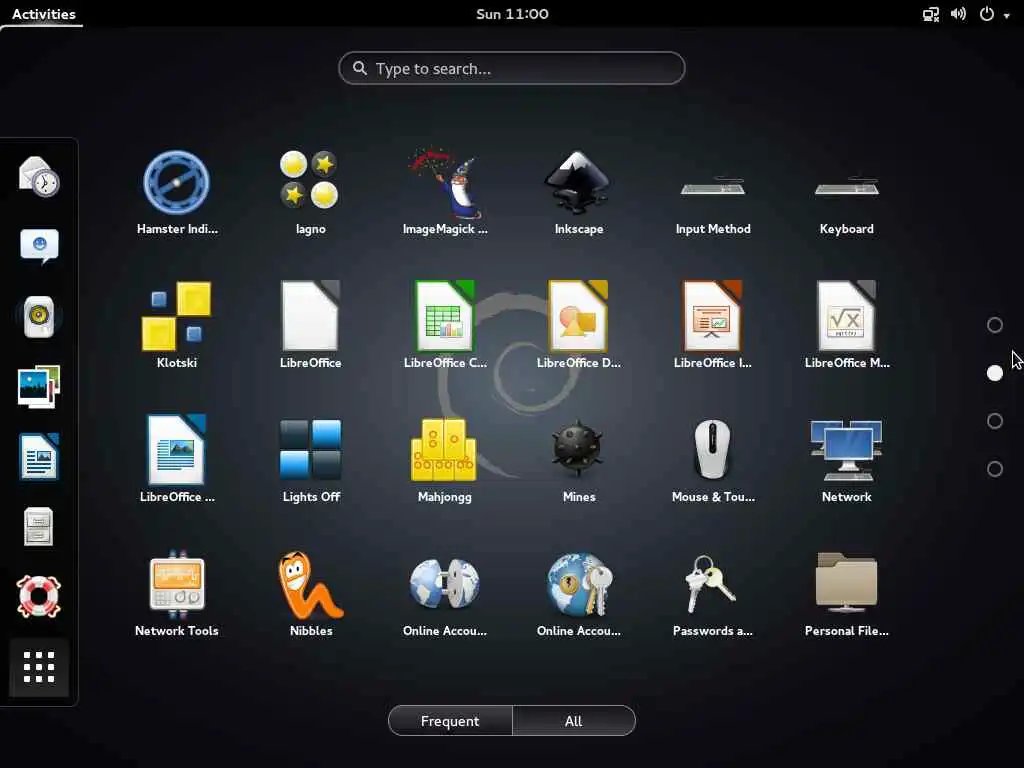The image size is (1024, 768).
Task: Open Help lifebuoy icon in dash
Action: pyautogui.click(x=39, y=596)
